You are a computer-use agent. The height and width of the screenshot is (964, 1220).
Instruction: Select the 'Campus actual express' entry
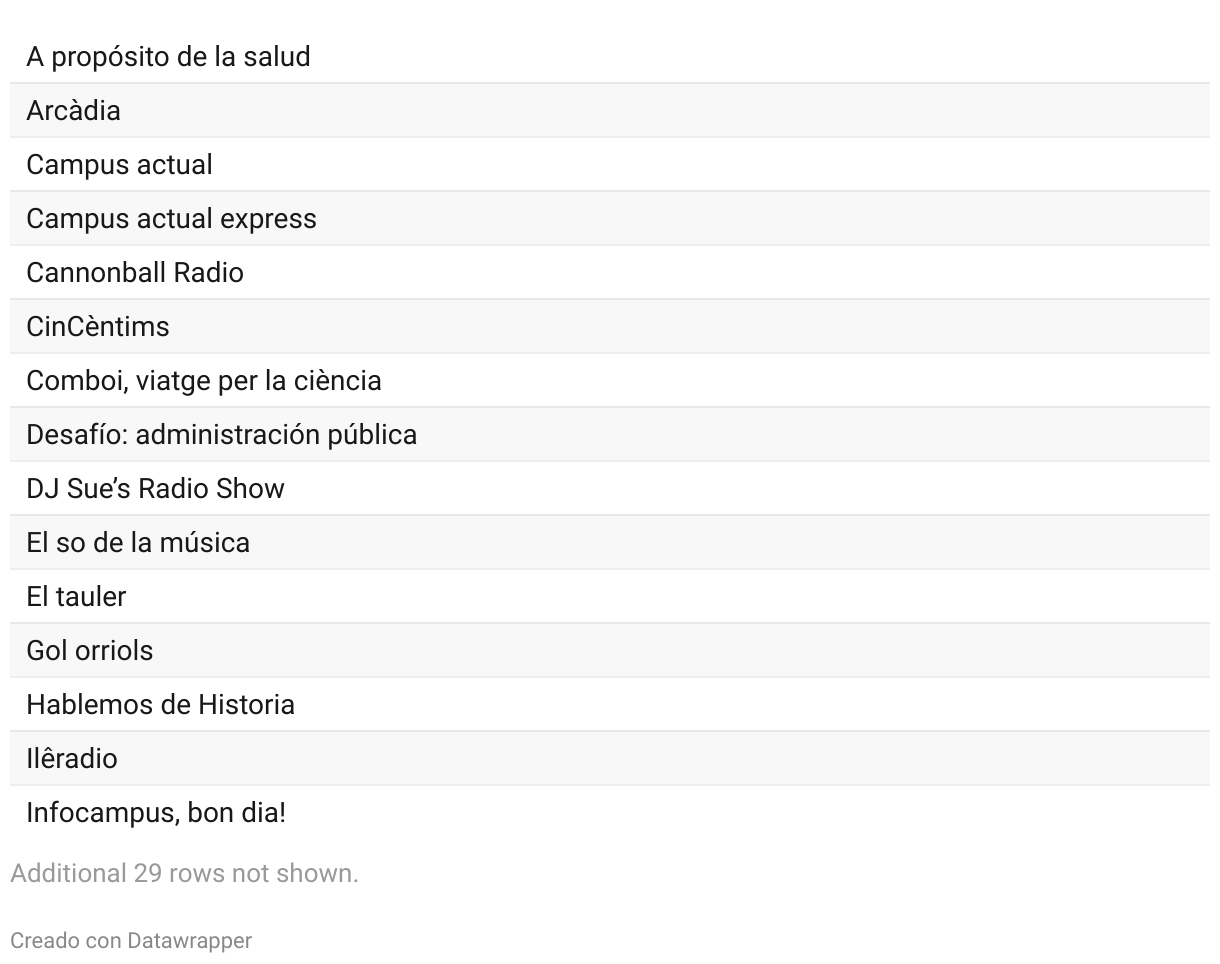pyautogui.click(x=171, y=219)
